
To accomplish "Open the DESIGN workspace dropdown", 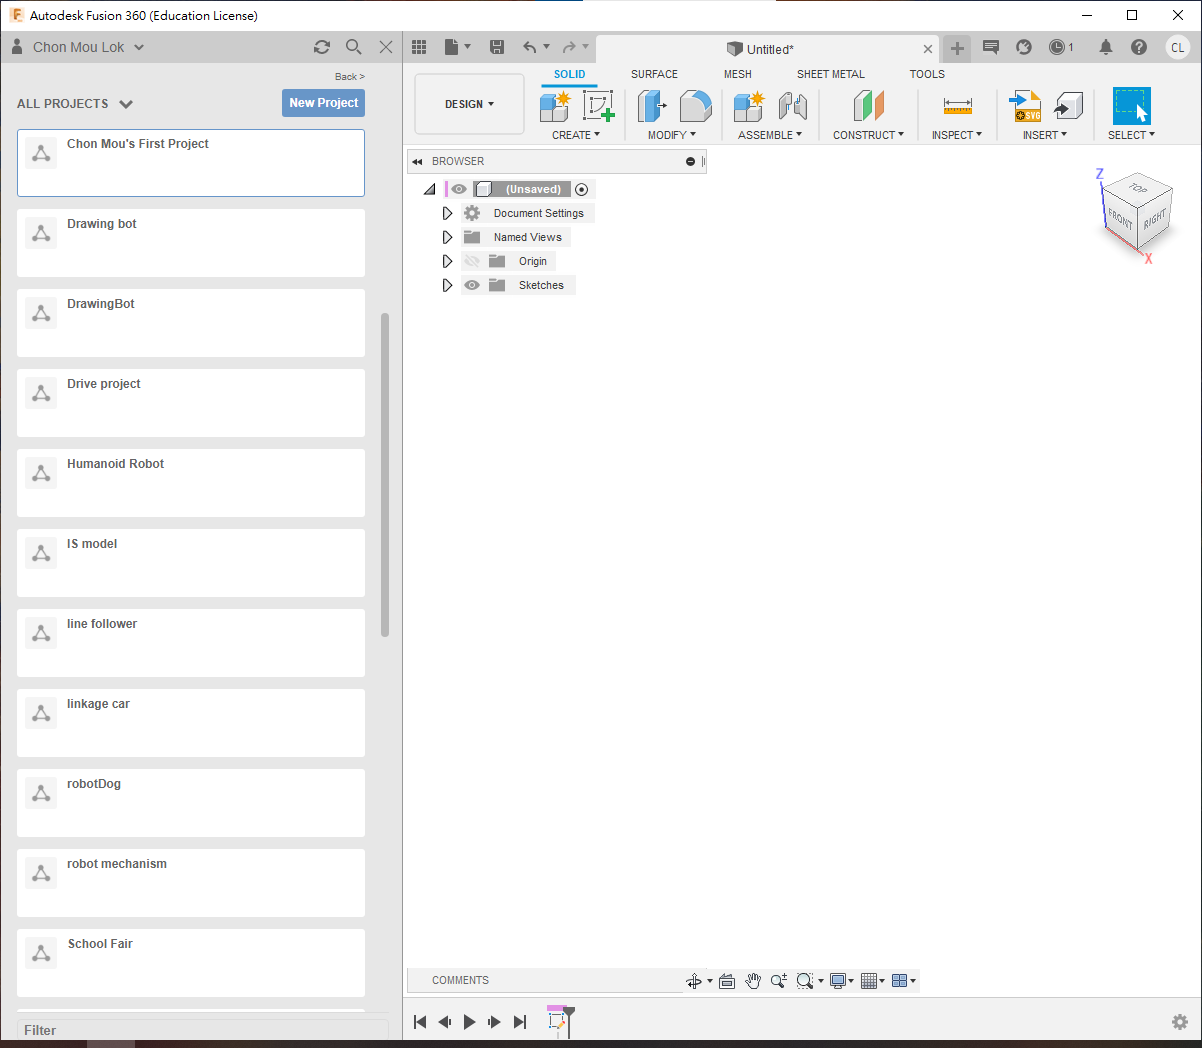I will click(469, 104).
